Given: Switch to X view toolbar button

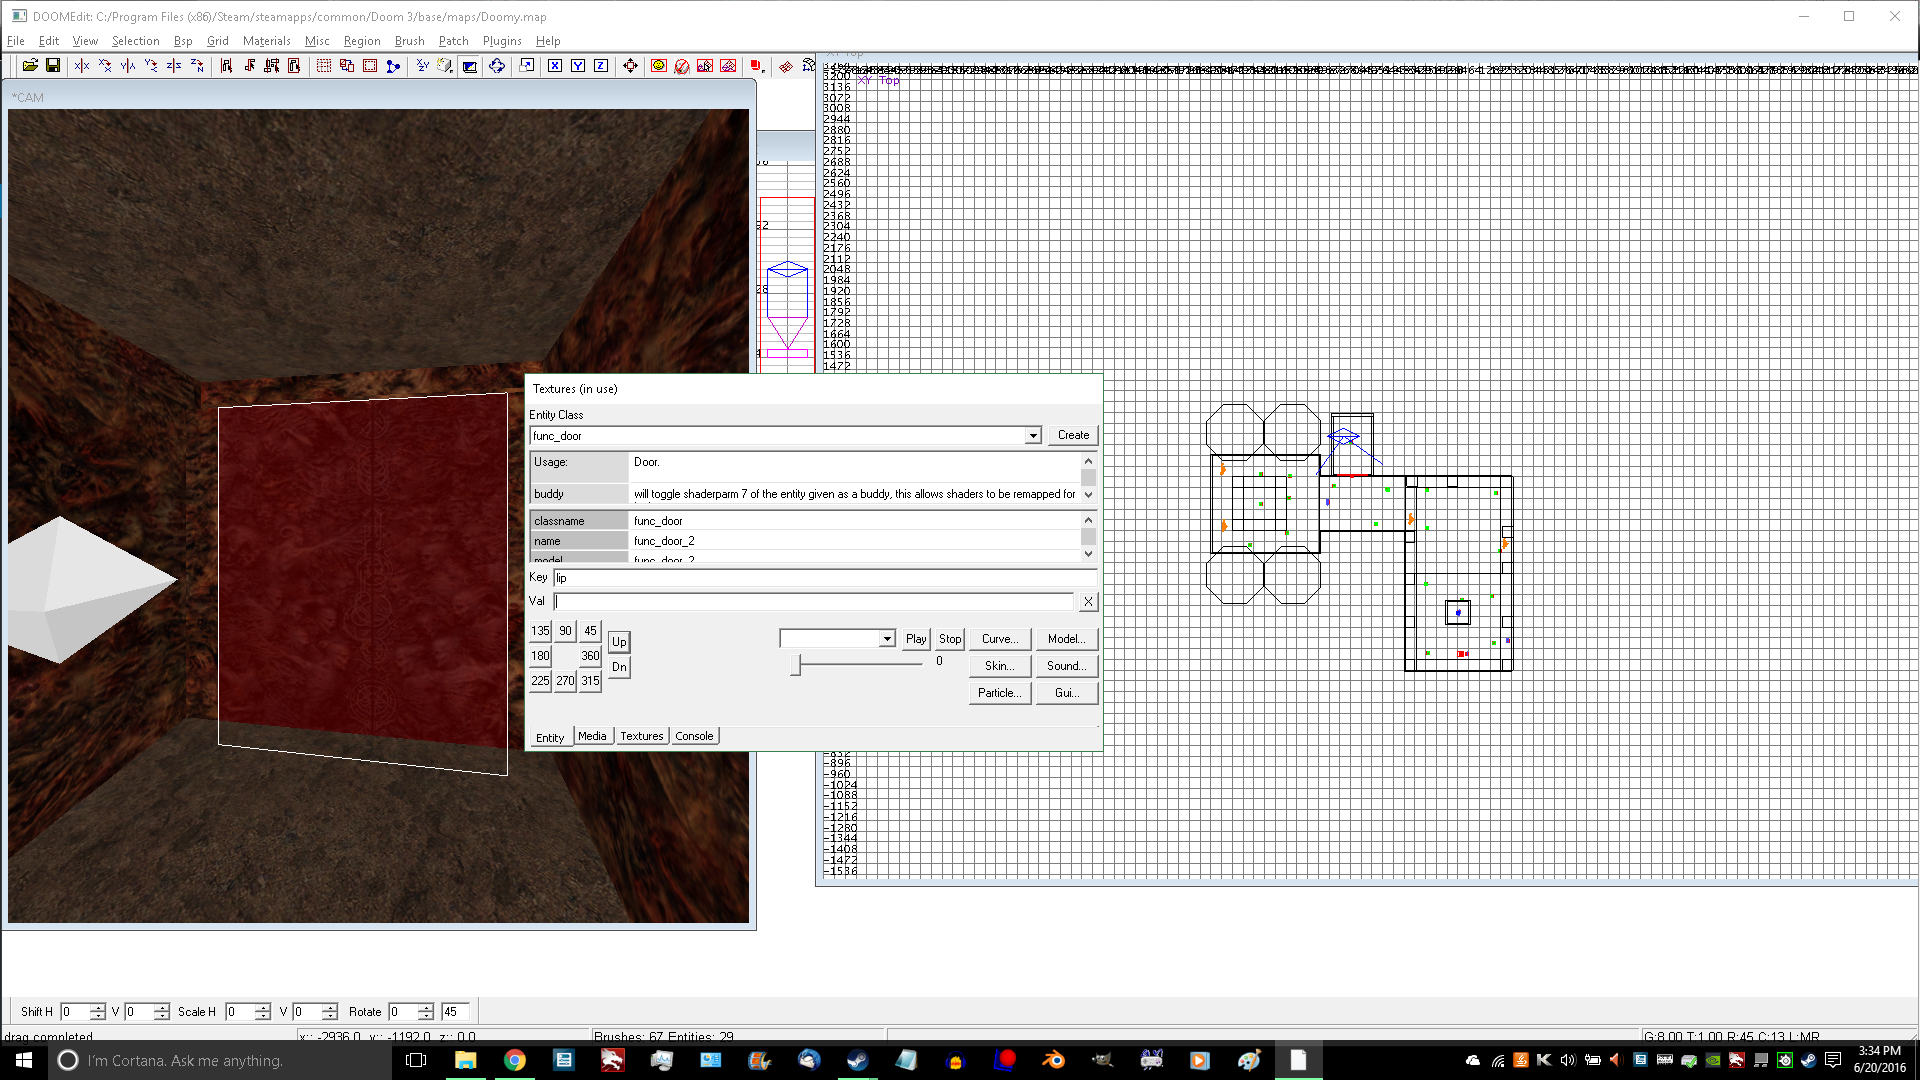Looking at the screenshot, I should coord(555,66).
